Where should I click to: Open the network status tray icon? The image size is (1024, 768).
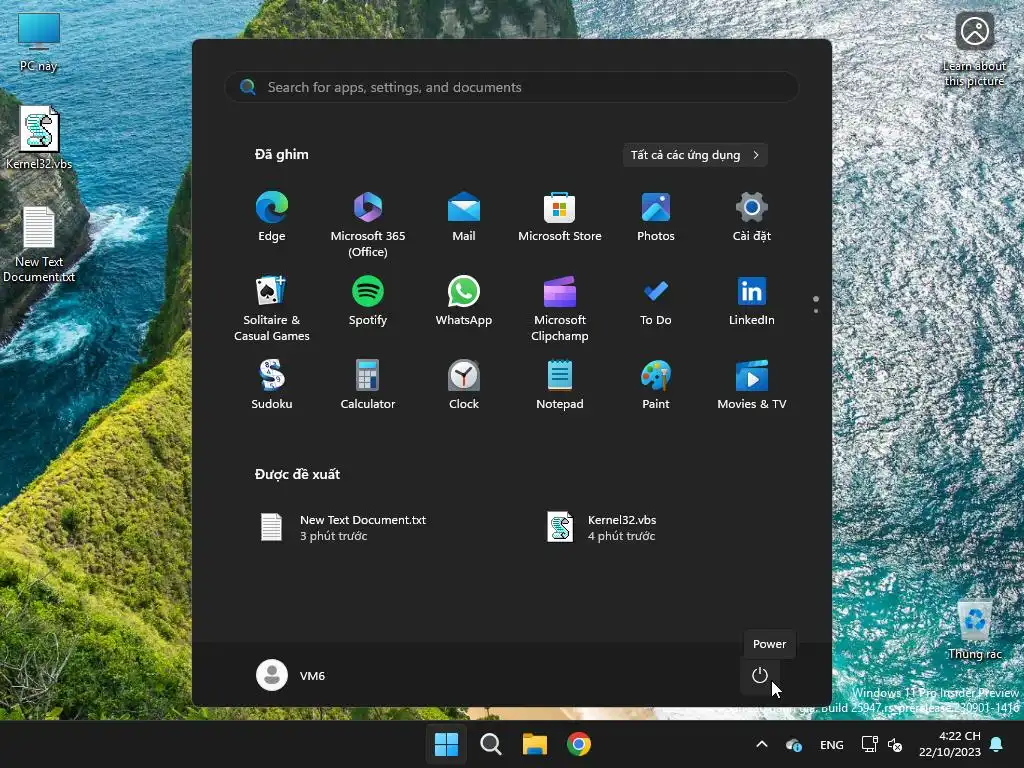click(869, 744)
